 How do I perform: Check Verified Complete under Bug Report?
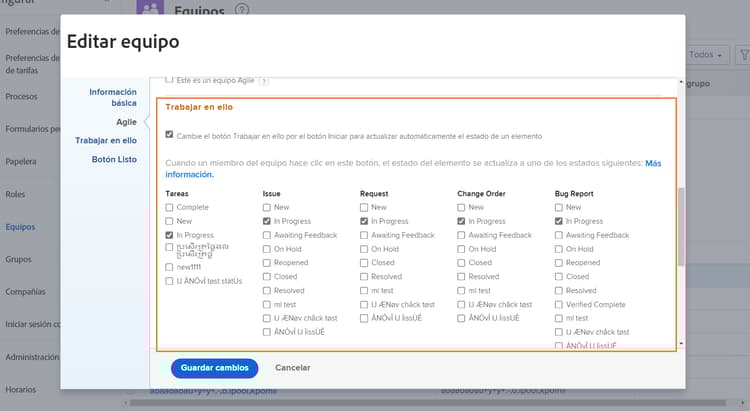click(559, 304)
